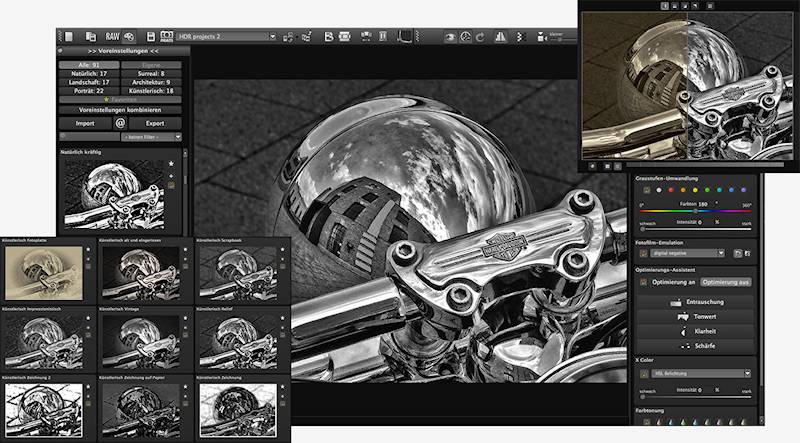The height and width of the screenshot is (443, 800).
Task: Click the save floppy disk icon
Action: point(151,37)
